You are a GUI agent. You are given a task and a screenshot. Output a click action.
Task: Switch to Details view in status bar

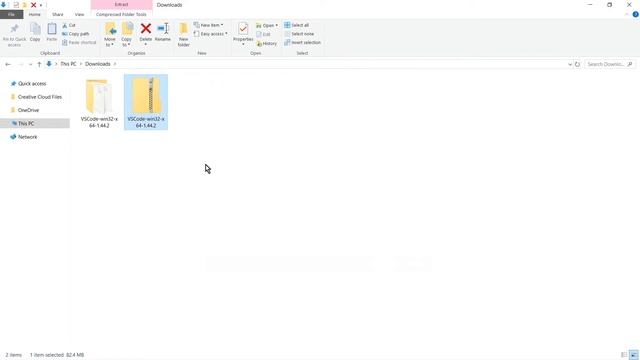click(624, 355)
